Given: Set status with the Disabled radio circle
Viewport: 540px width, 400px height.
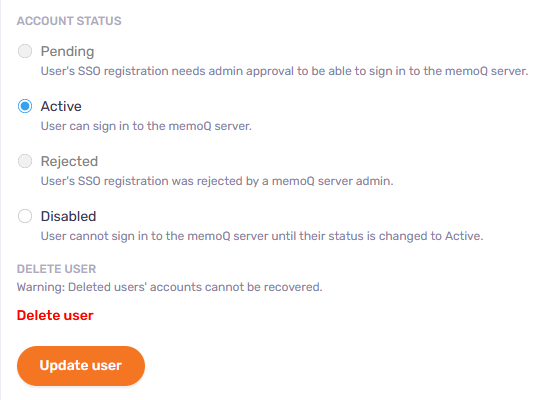Looking at the screenshot, I should [25, 216].
